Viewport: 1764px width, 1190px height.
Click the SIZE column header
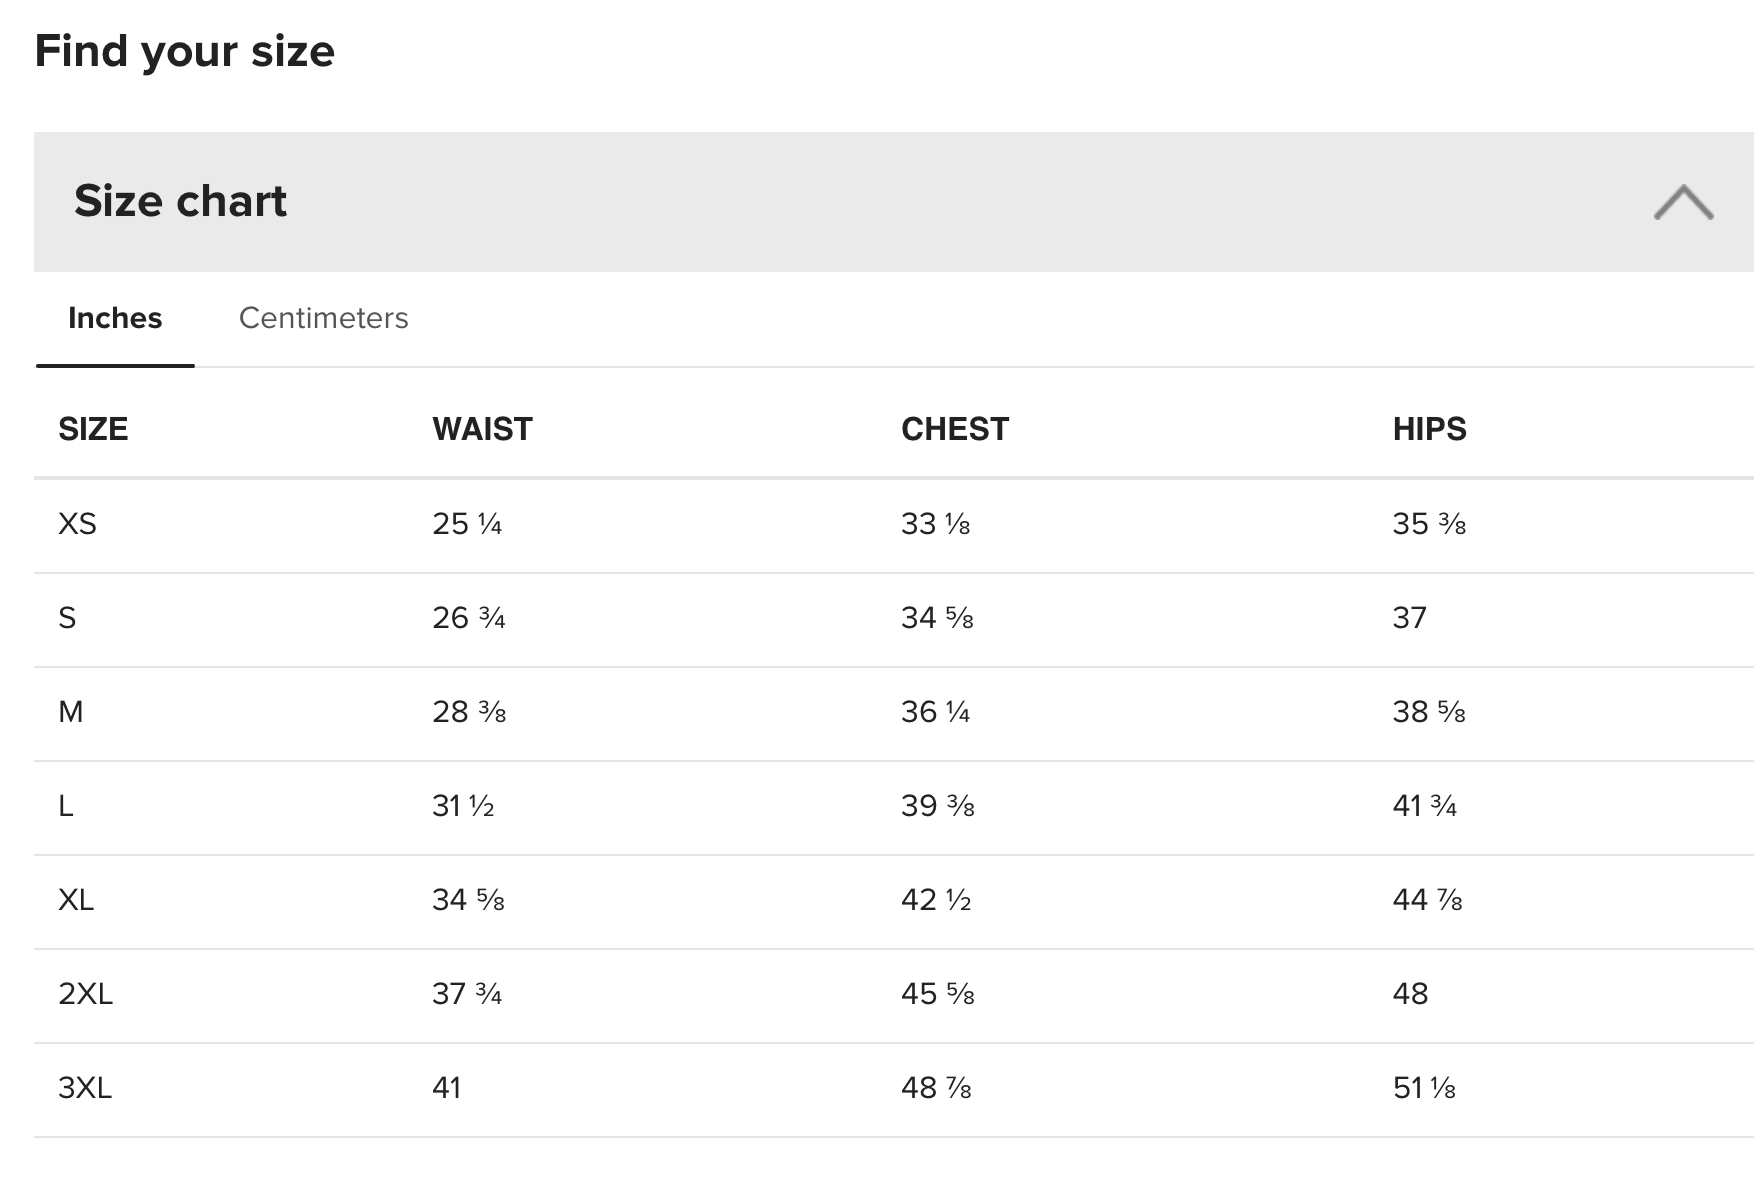click(x=93, y=429)
